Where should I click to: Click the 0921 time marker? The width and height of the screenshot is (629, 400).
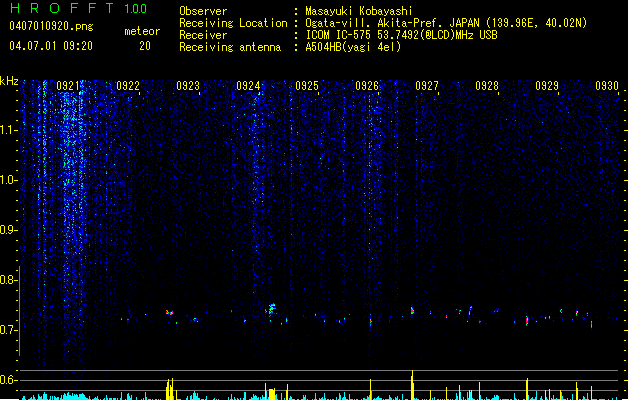point(68,86)
